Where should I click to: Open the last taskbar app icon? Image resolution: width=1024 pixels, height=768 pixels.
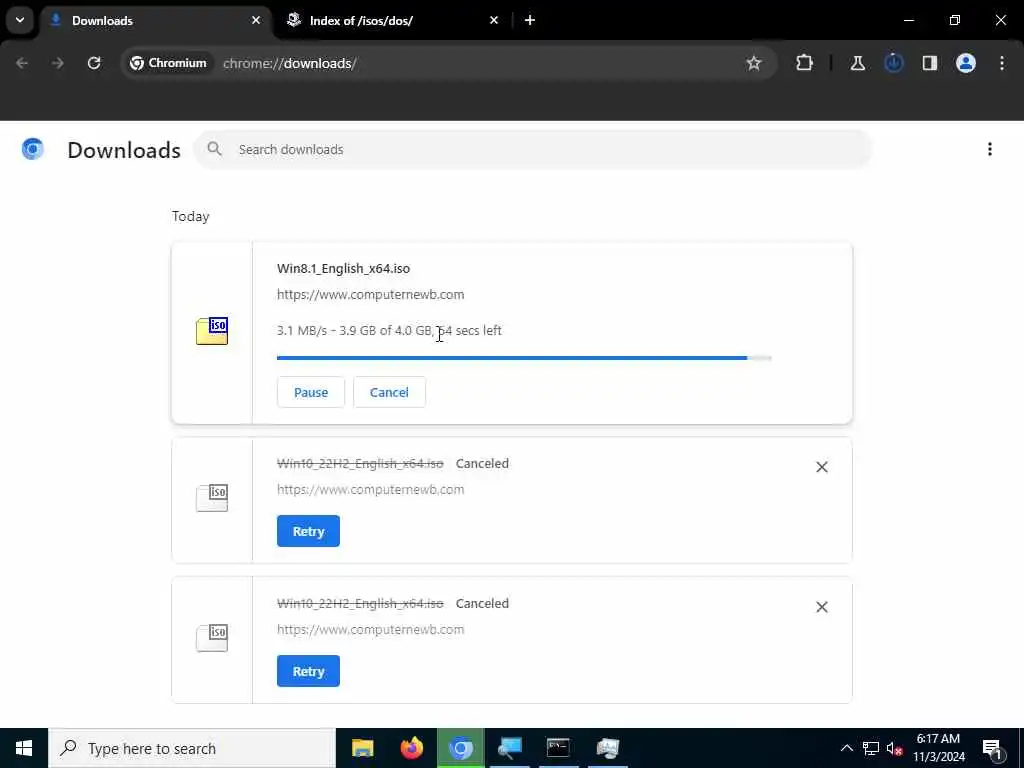point(607,748)
